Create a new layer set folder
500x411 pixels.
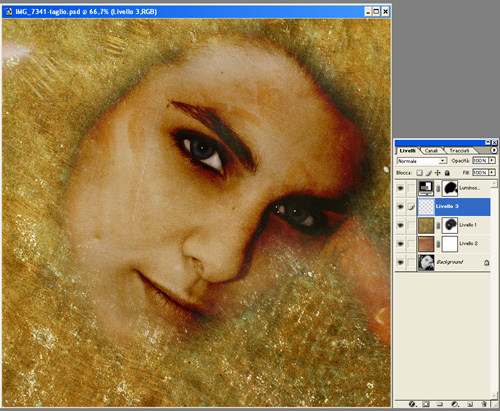coord(440,404)
